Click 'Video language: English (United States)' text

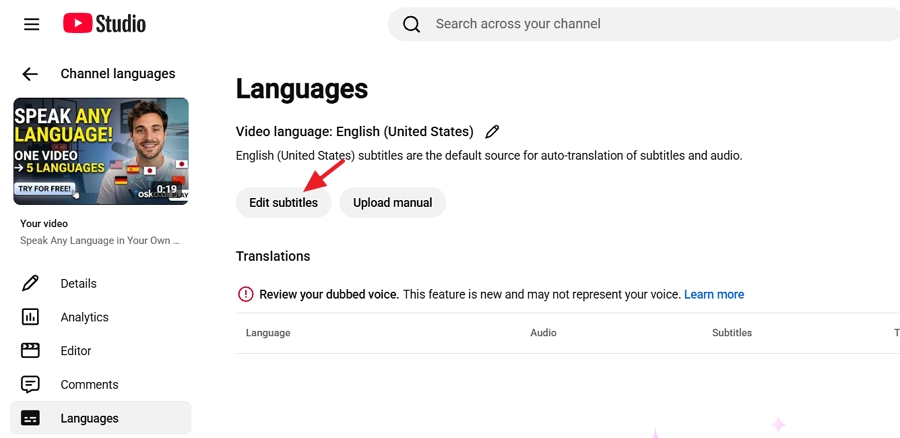[x=355, y=131]
